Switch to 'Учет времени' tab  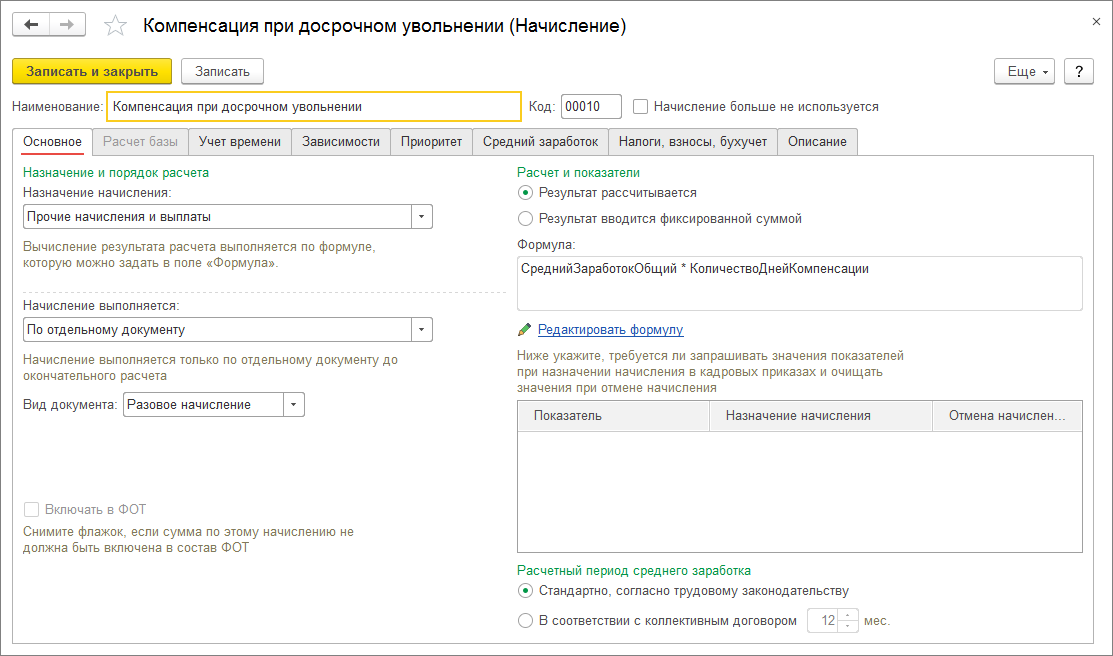point(240,142)
